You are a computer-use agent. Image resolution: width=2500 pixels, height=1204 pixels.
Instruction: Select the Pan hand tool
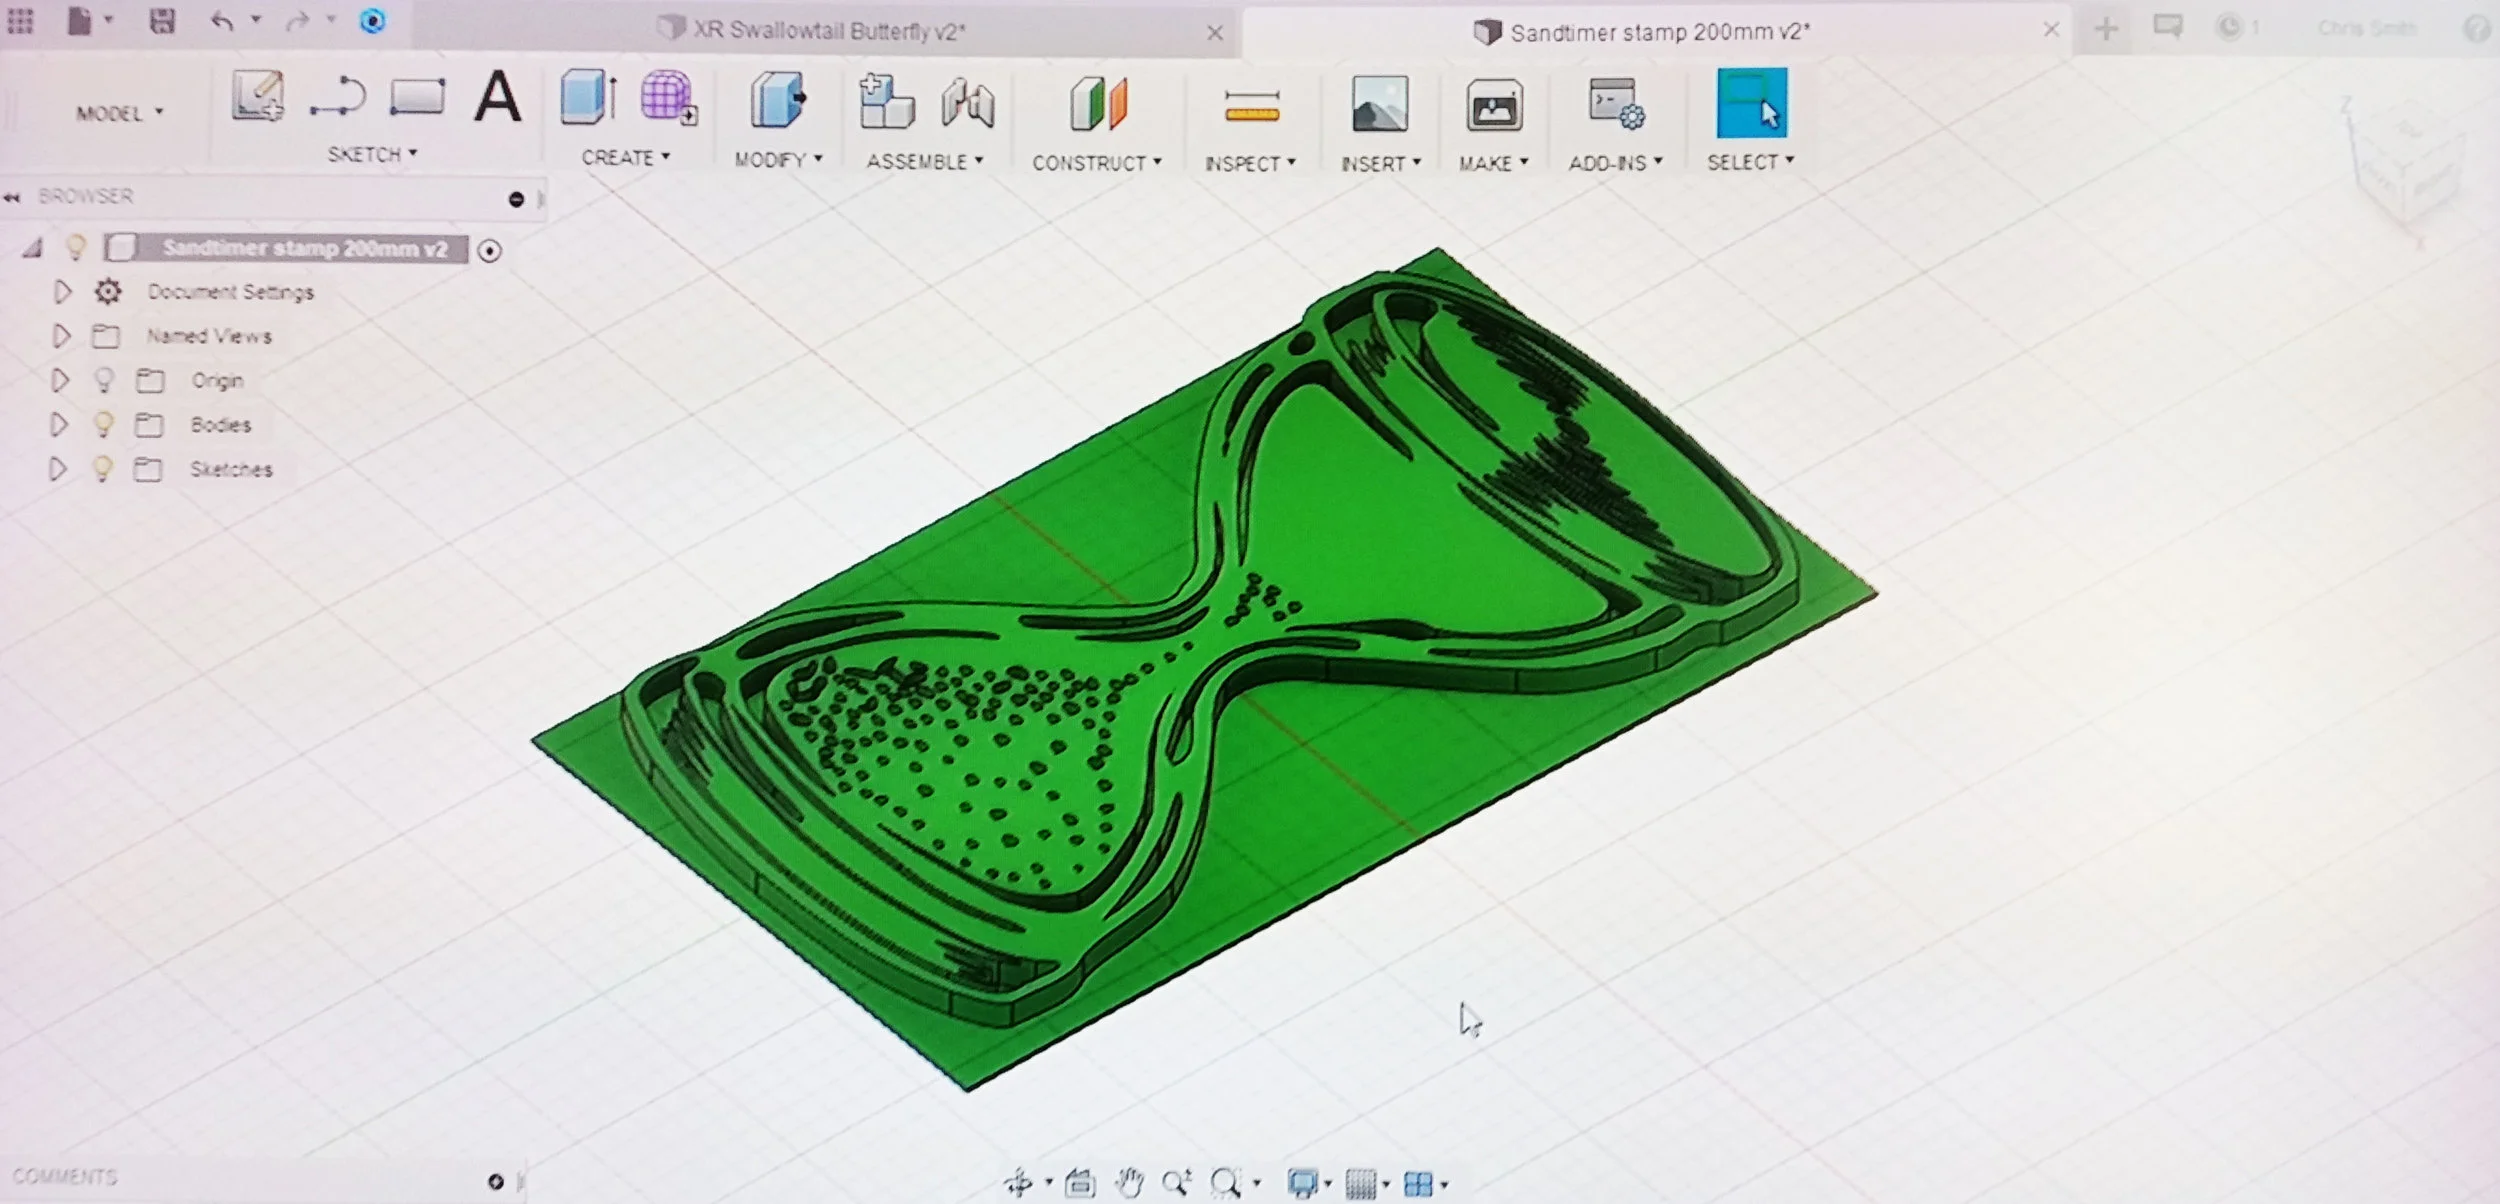click(x=1129, y=1184)
